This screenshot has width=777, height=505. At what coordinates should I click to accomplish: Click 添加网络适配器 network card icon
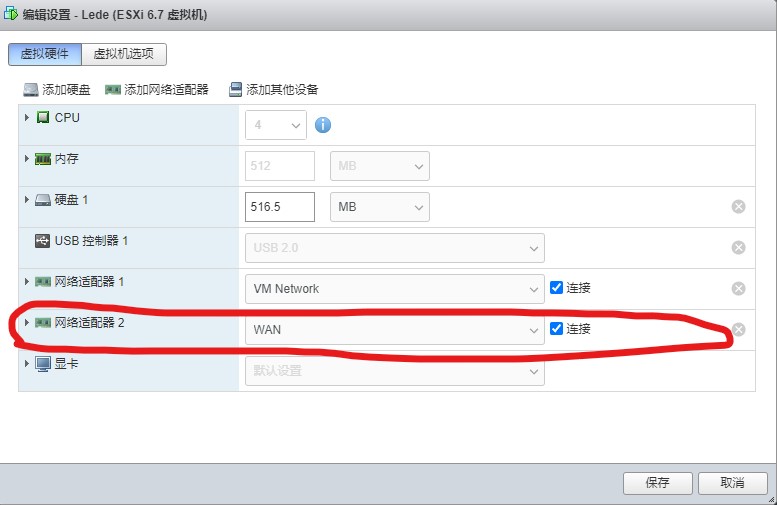click(113, 90)
